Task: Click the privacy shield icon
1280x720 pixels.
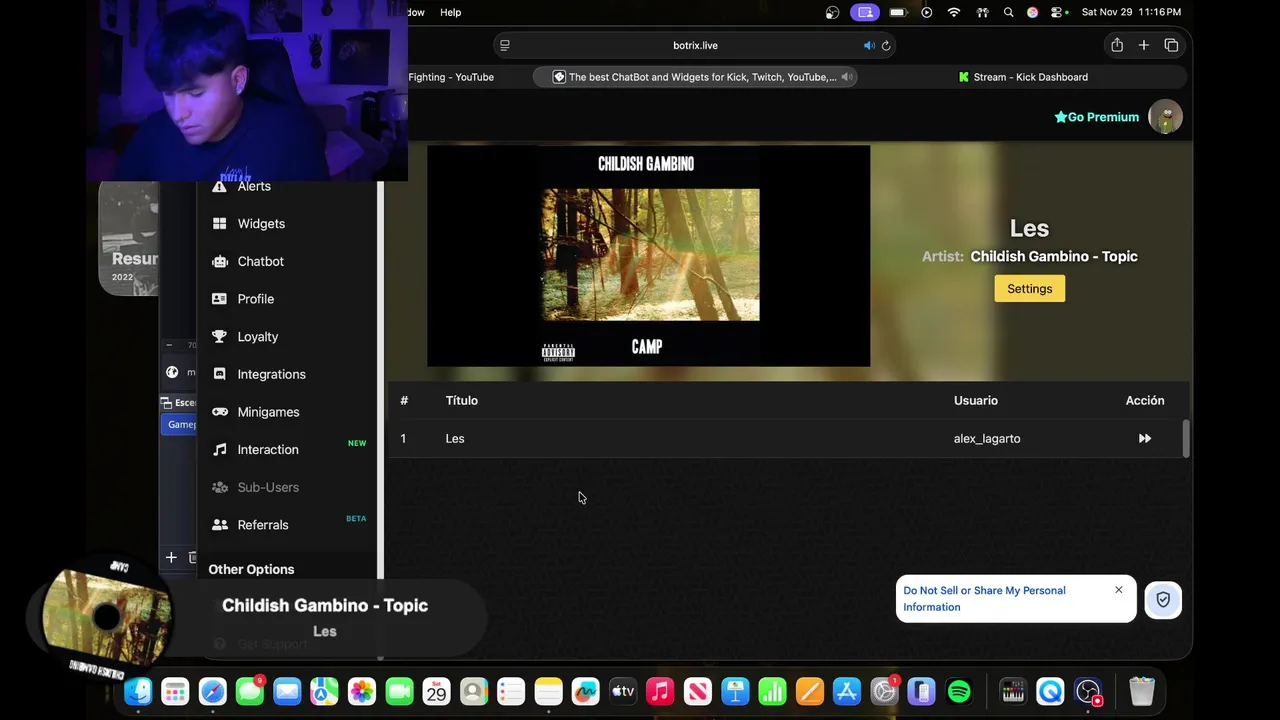Action: coord(1163,600)
